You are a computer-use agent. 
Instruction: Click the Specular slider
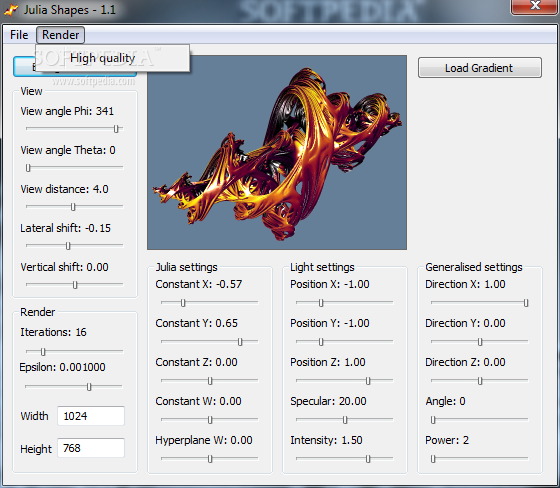pos(344,419)
